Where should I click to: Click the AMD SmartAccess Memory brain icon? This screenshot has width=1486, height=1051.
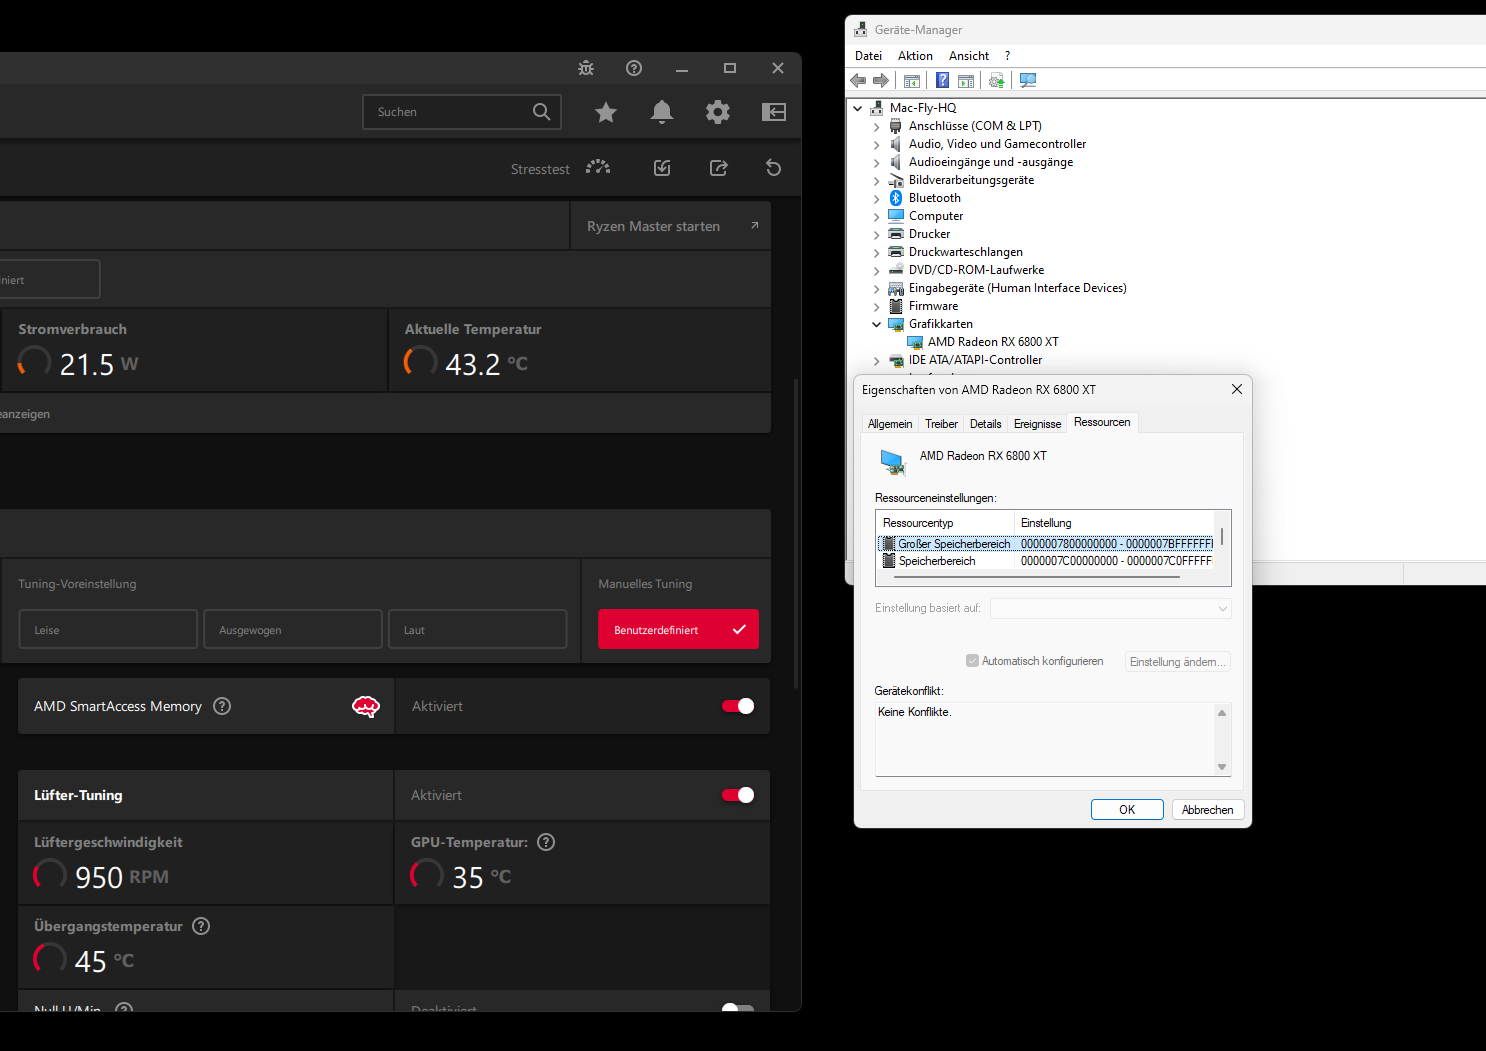(366, 707)
